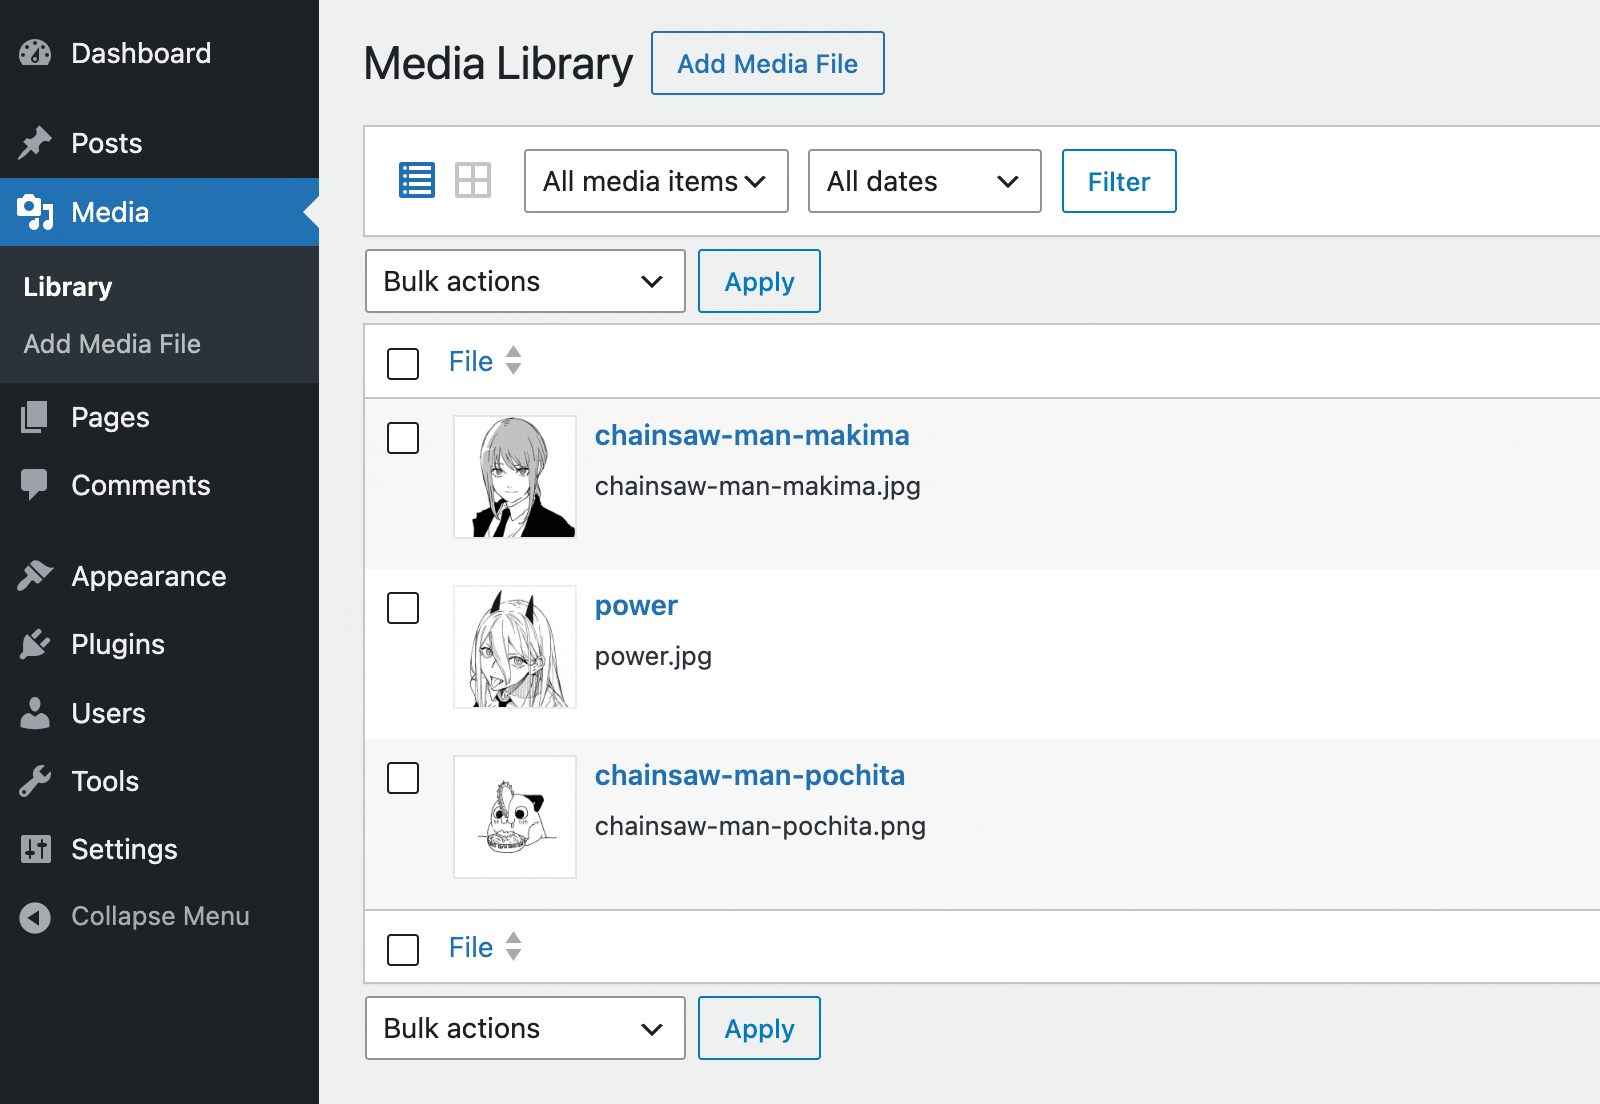Open the Library submenu item
Screen dimensions: 1600x1104
pyautogui.click(x=68, y=287)
